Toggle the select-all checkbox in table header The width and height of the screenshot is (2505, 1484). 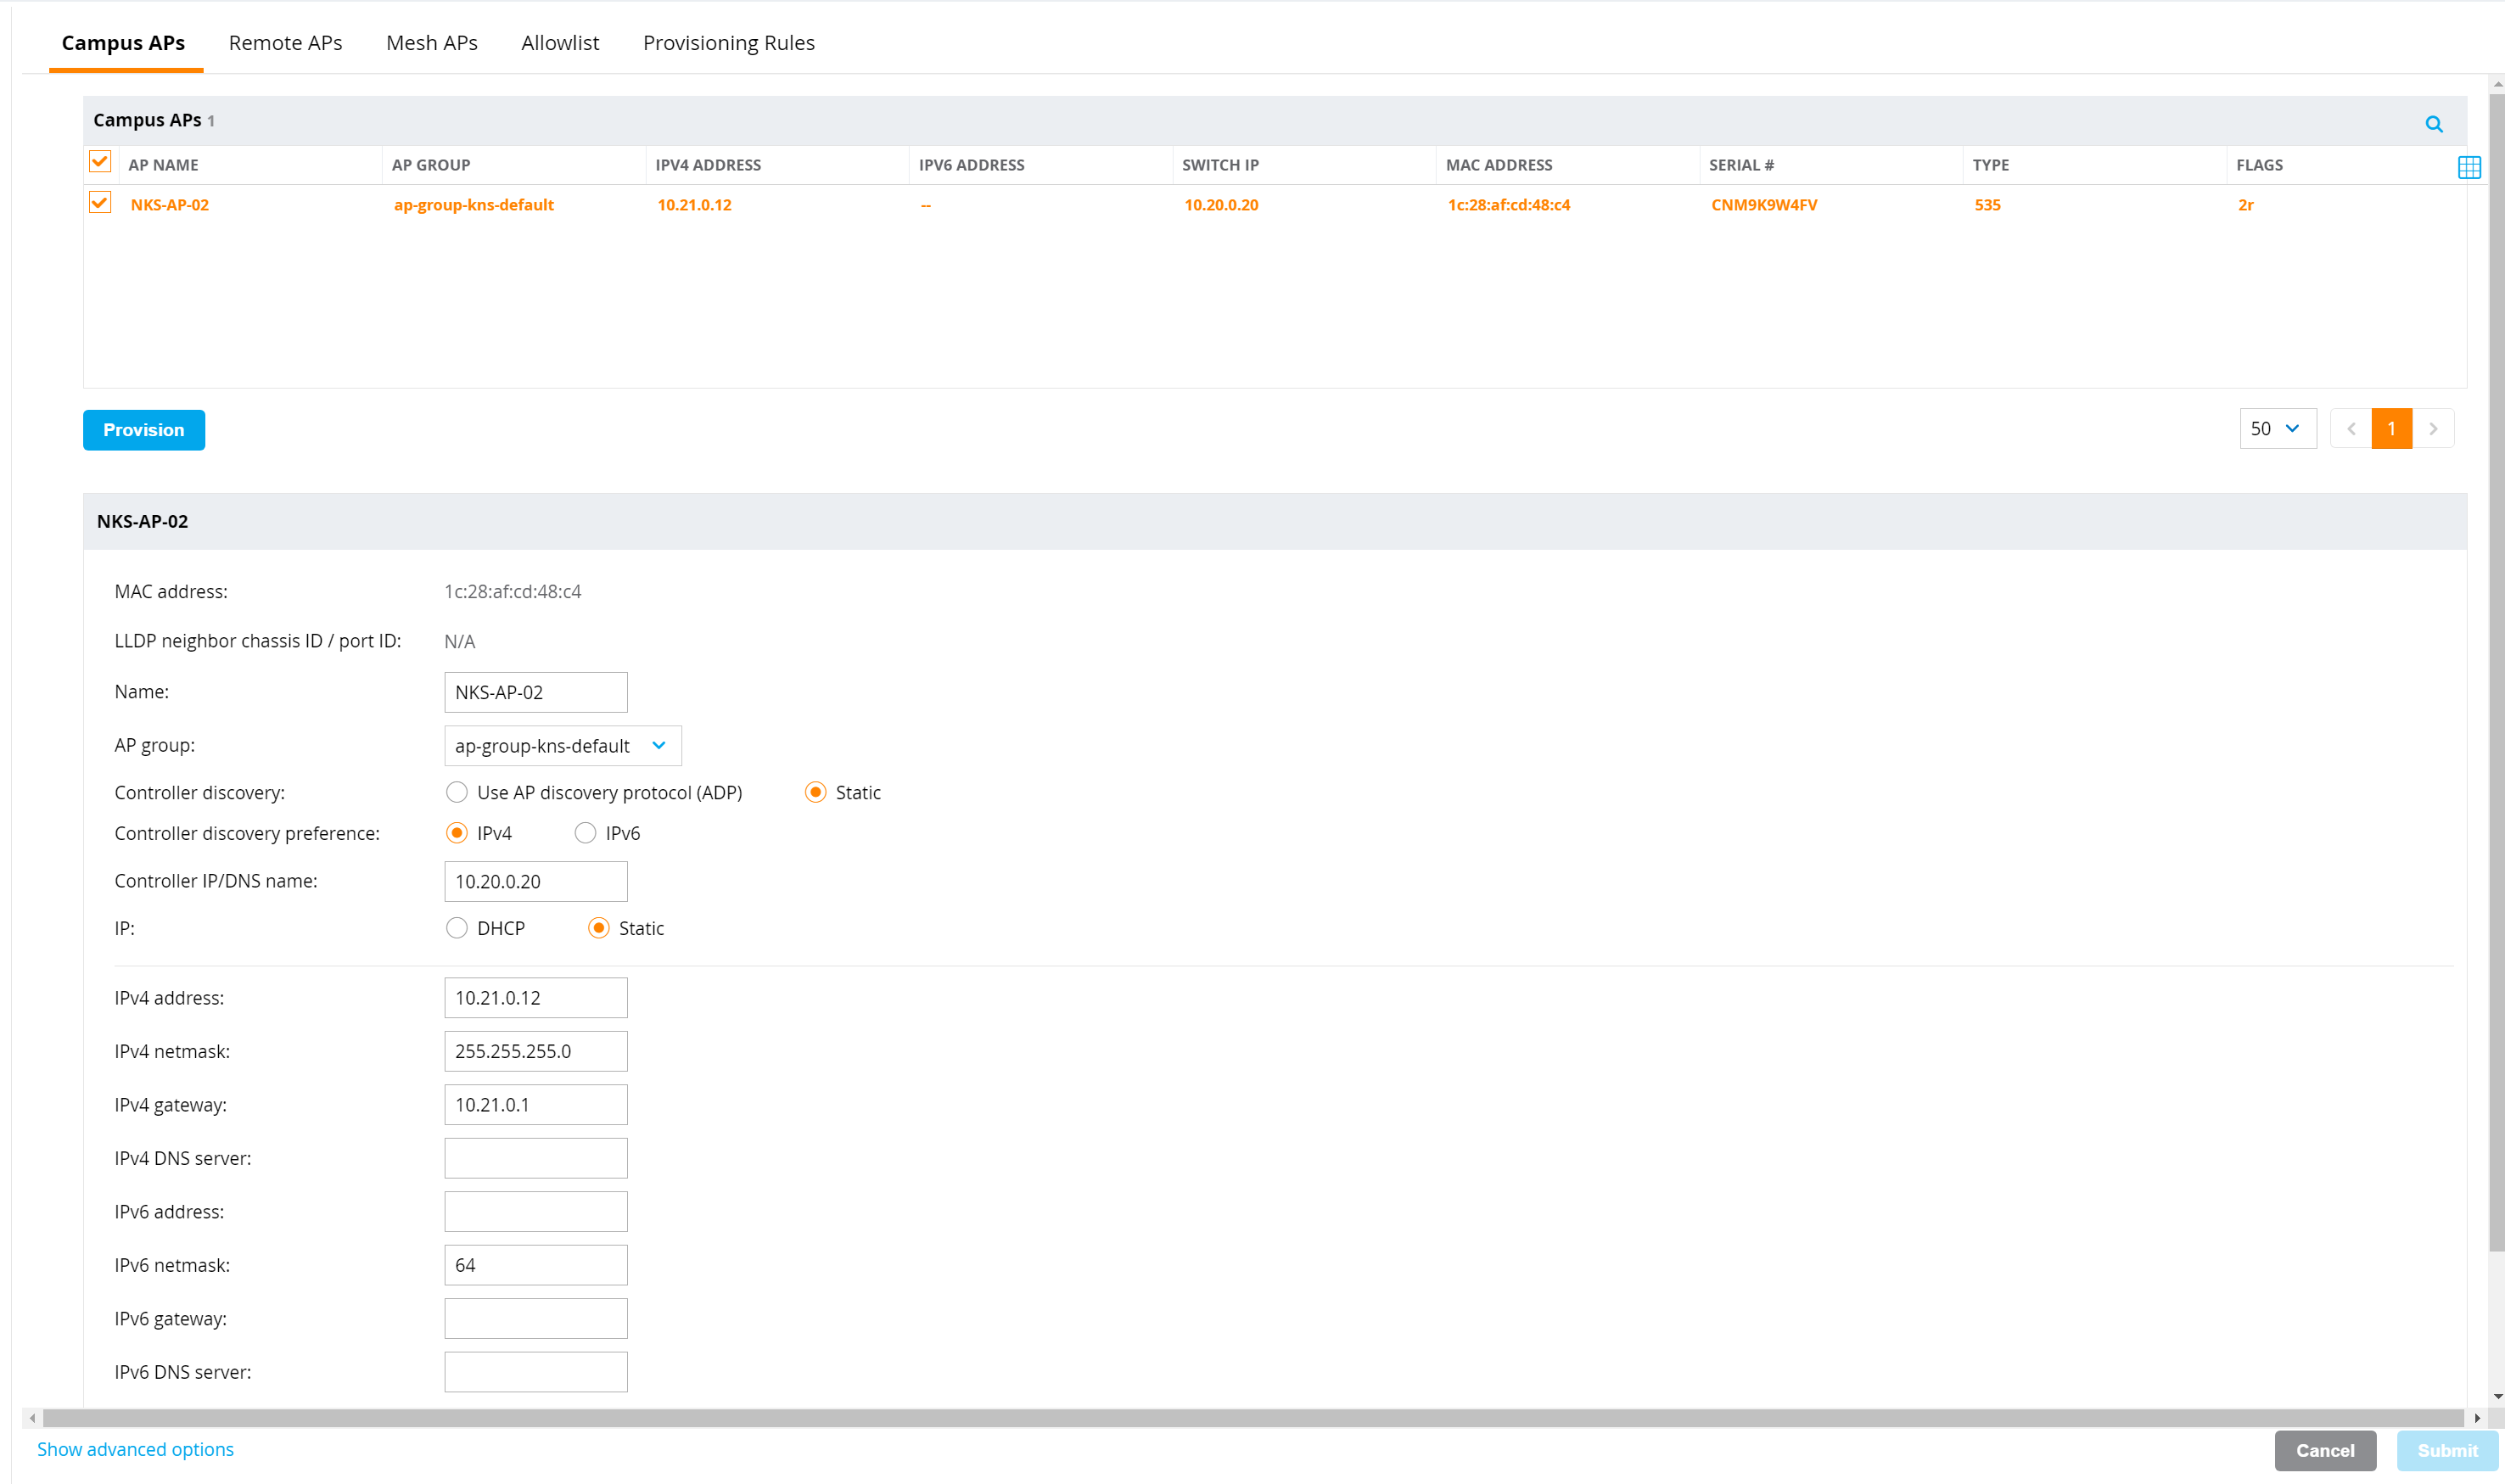point(100,161)
